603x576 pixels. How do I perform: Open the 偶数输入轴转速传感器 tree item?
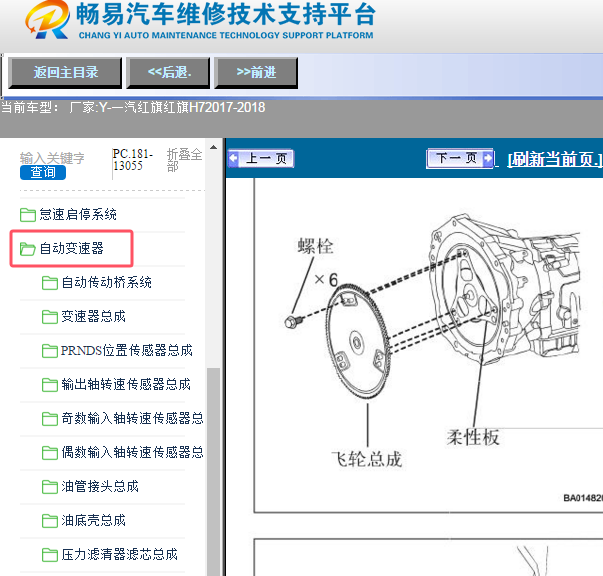pos(132,452)
